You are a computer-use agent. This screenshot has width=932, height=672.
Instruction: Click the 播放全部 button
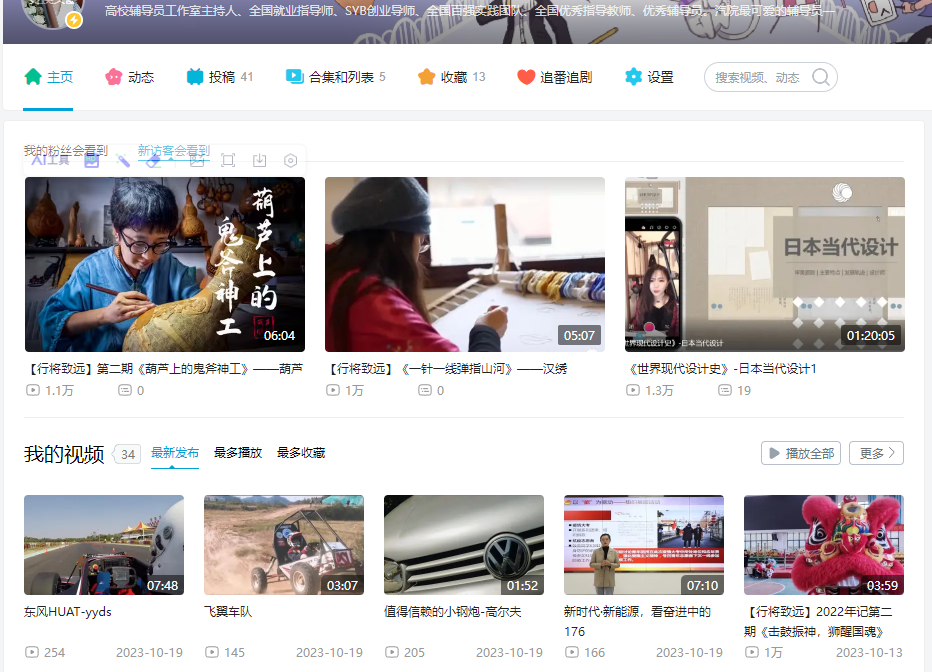[800, 452]
